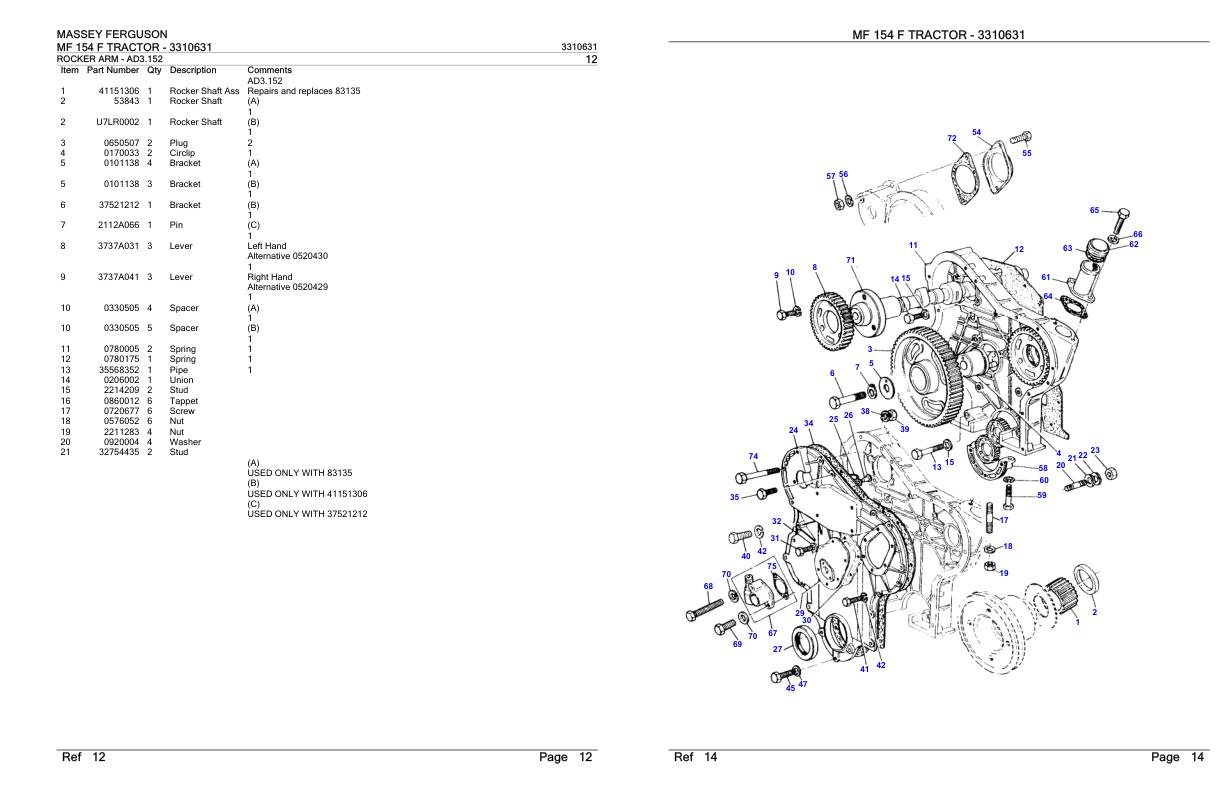
Task: Click 'Repairs and replaces 83135' comment
Action: coord(304,91)
